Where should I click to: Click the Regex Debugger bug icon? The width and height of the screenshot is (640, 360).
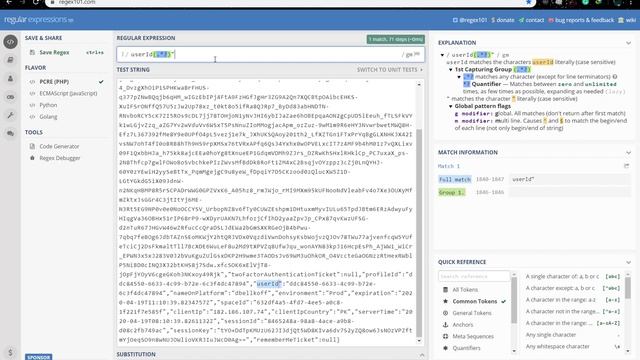(32, 158)
